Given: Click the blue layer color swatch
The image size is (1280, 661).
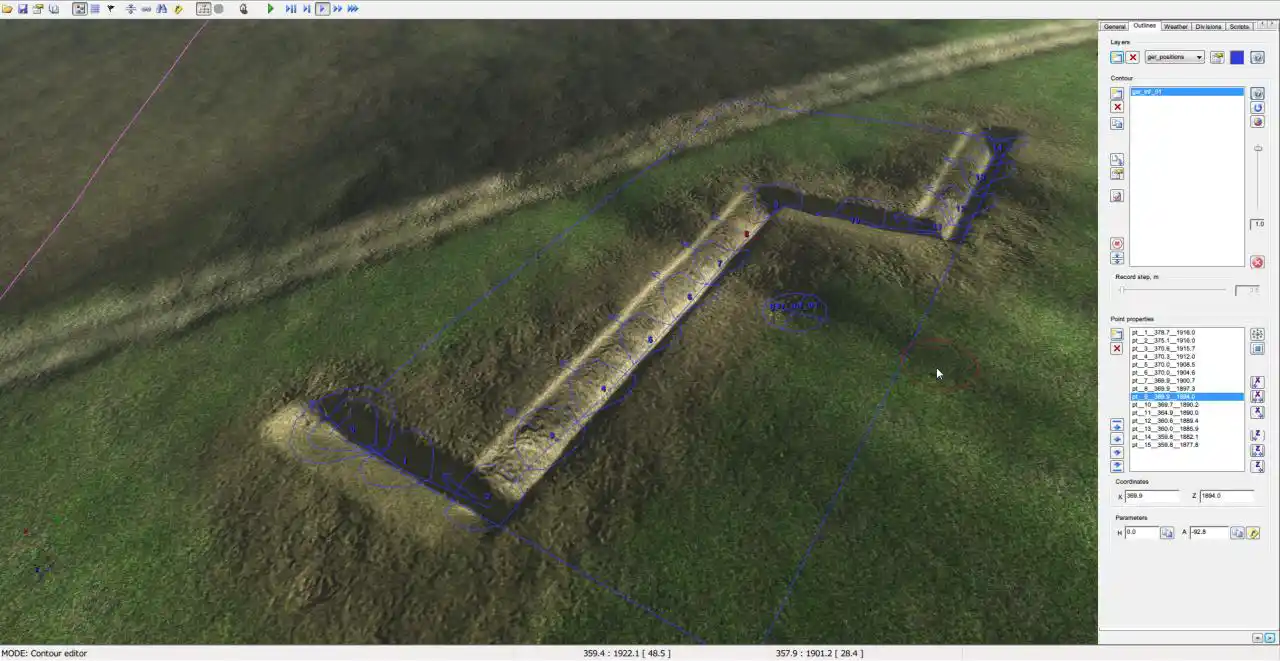Looking at the screenshot, I should pyautogui.click(x=1237, y=58).
